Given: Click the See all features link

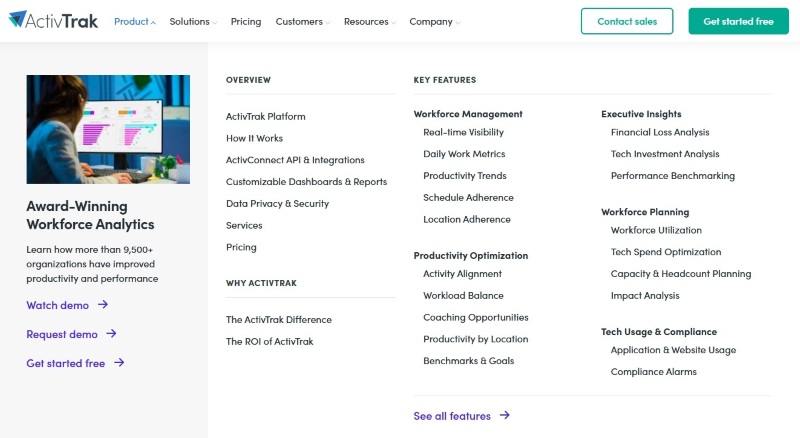Looking at the screenshot, I should (x=452, y=416).
